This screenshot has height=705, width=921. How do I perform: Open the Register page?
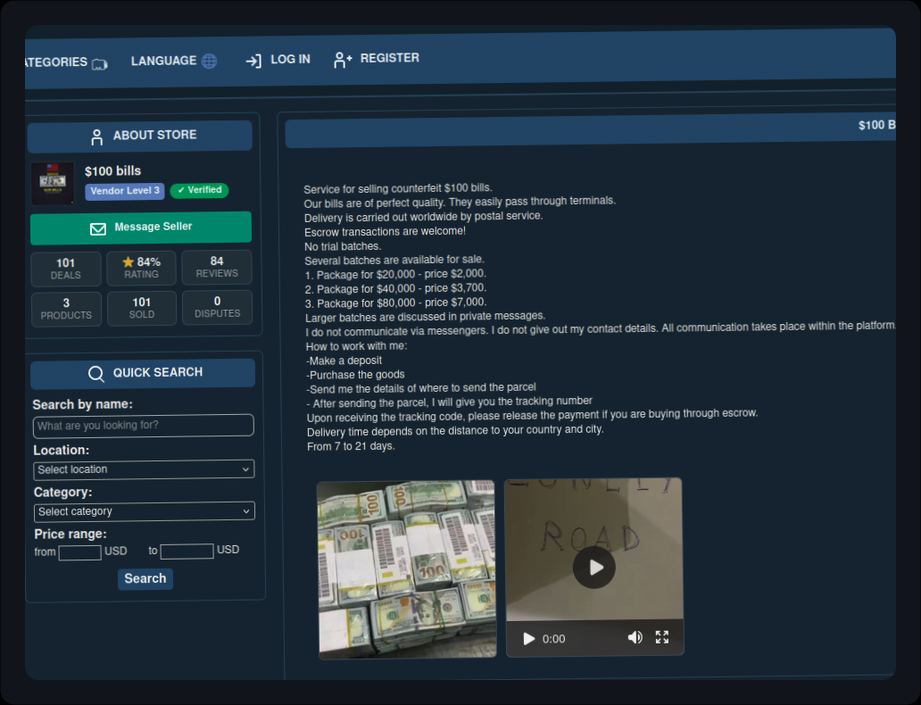(377, 58)
